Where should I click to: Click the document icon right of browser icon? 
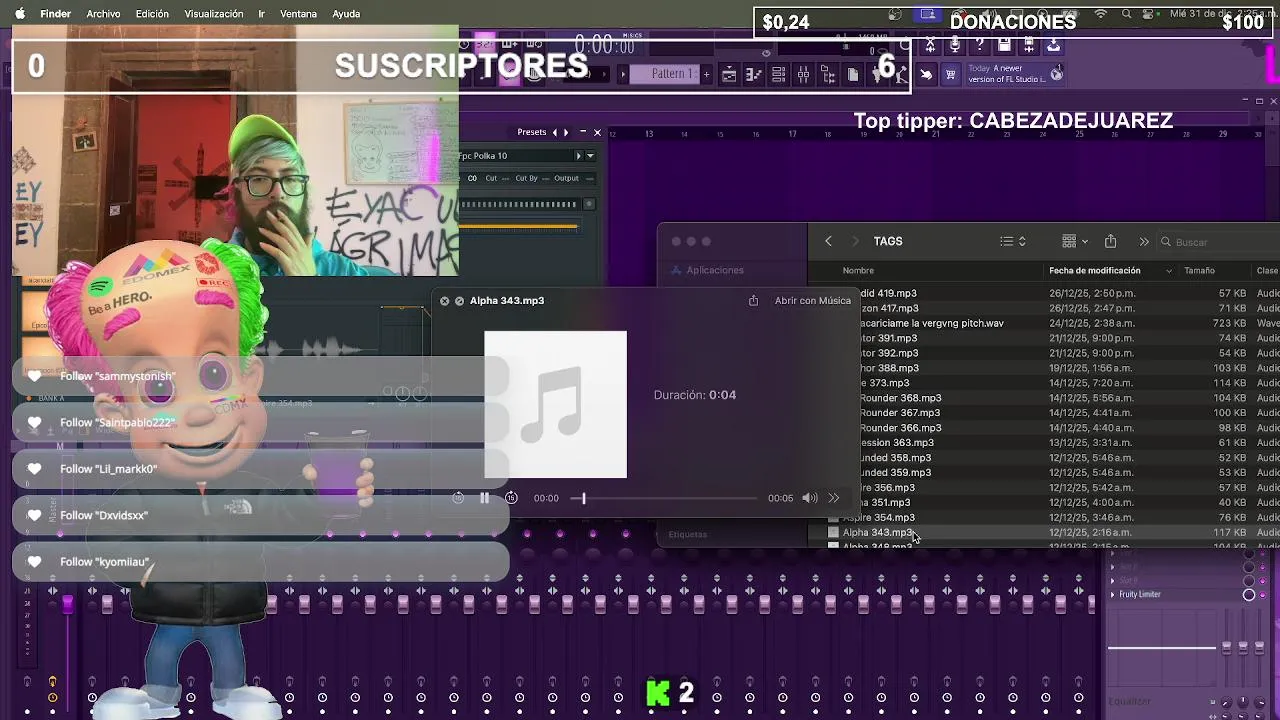pyautogui.click(x=853, y=75)
